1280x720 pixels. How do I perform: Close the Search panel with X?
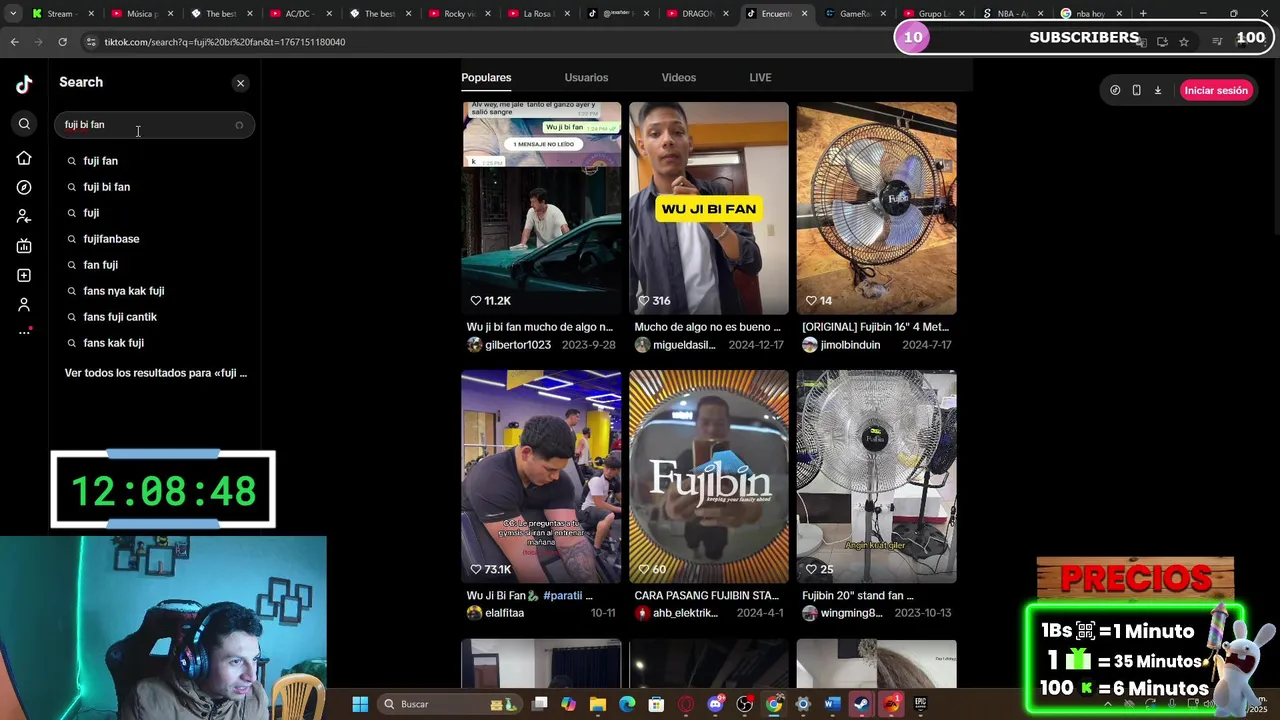click(240, 83)
